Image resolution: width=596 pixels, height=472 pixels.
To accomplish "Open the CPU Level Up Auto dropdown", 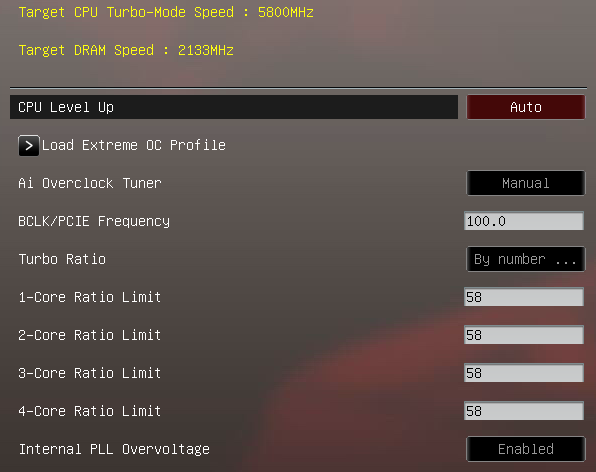I will click(x=526, y=107).
